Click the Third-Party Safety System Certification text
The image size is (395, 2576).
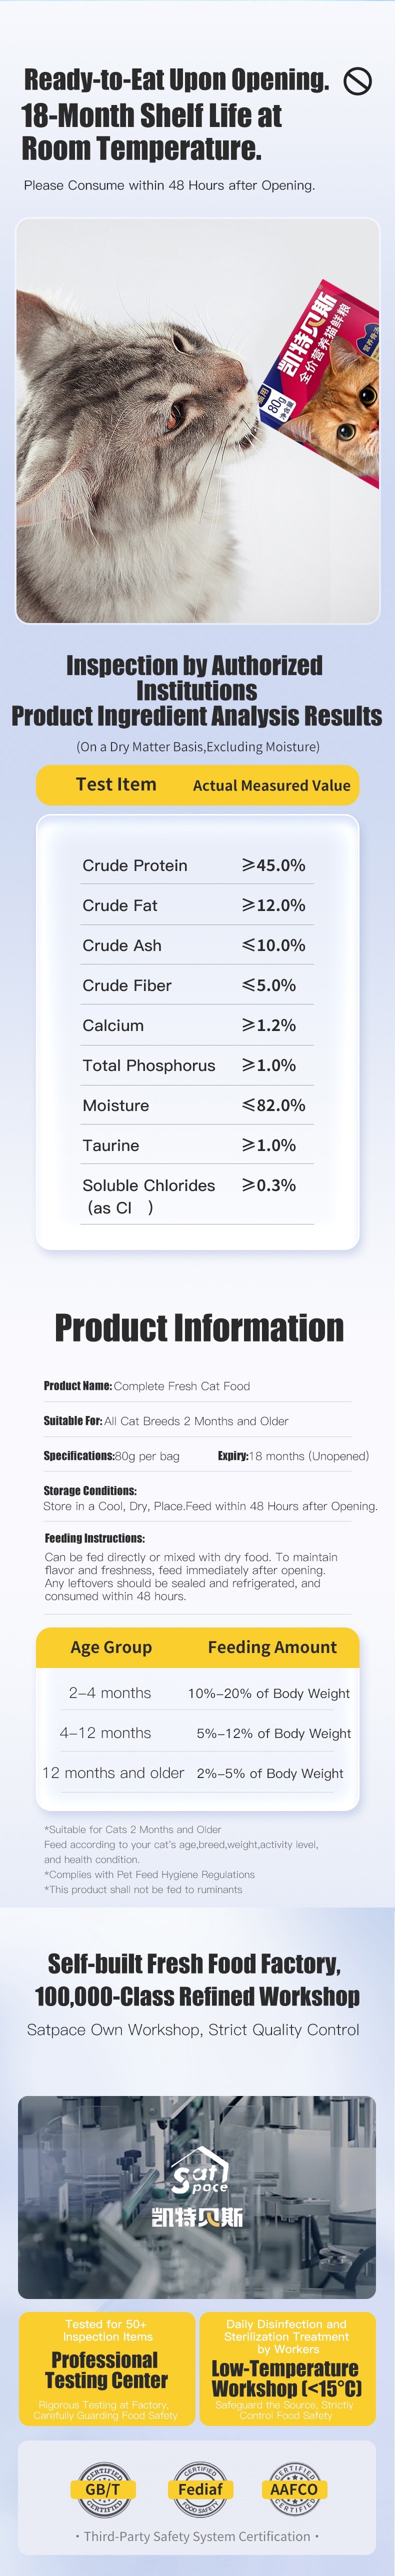point(197,2536)
